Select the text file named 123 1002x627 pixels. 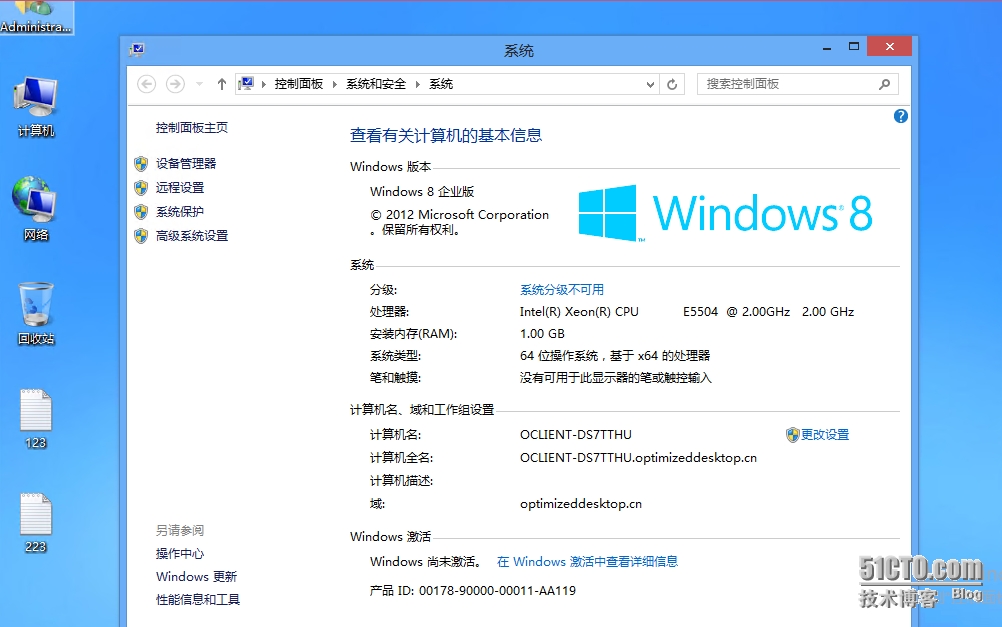[36, 419]
